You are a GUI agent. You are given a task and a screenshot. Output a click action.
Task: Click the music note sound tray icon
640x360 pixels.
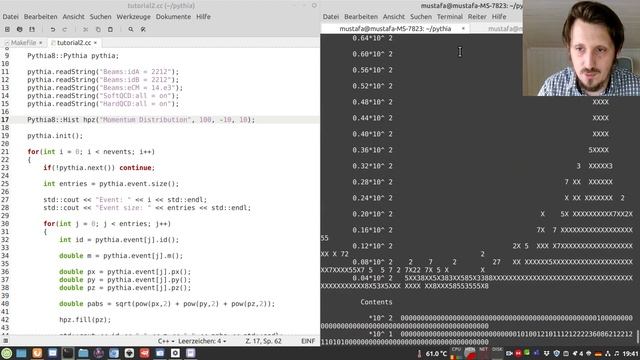[616, 353]
